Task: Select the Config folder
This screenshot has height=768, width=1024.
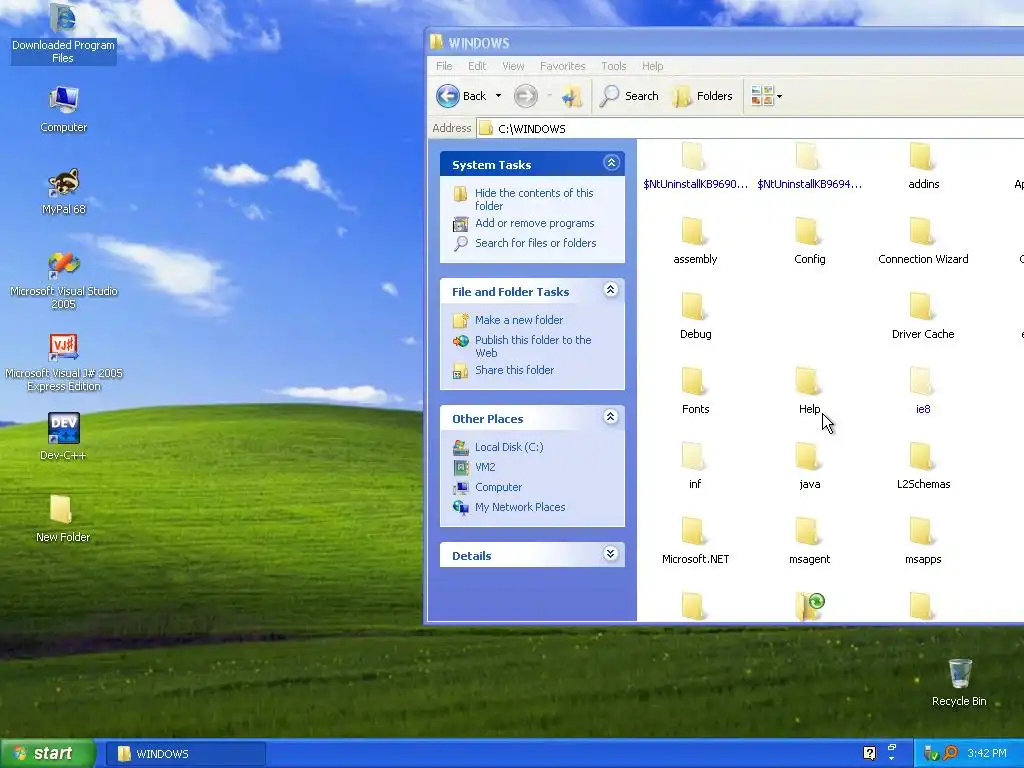Action: click(x=809, y=242)
